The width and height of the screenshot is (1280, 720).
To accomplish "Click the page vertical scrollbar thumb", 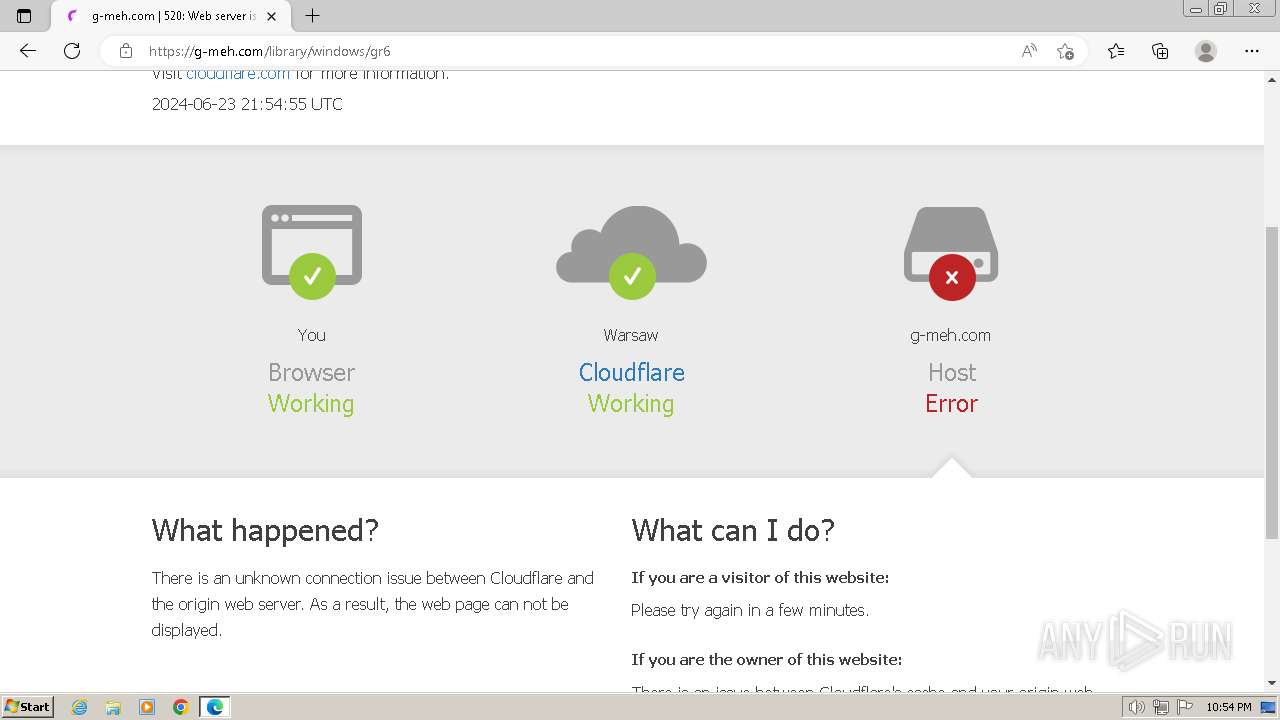I will [1272, 383].
